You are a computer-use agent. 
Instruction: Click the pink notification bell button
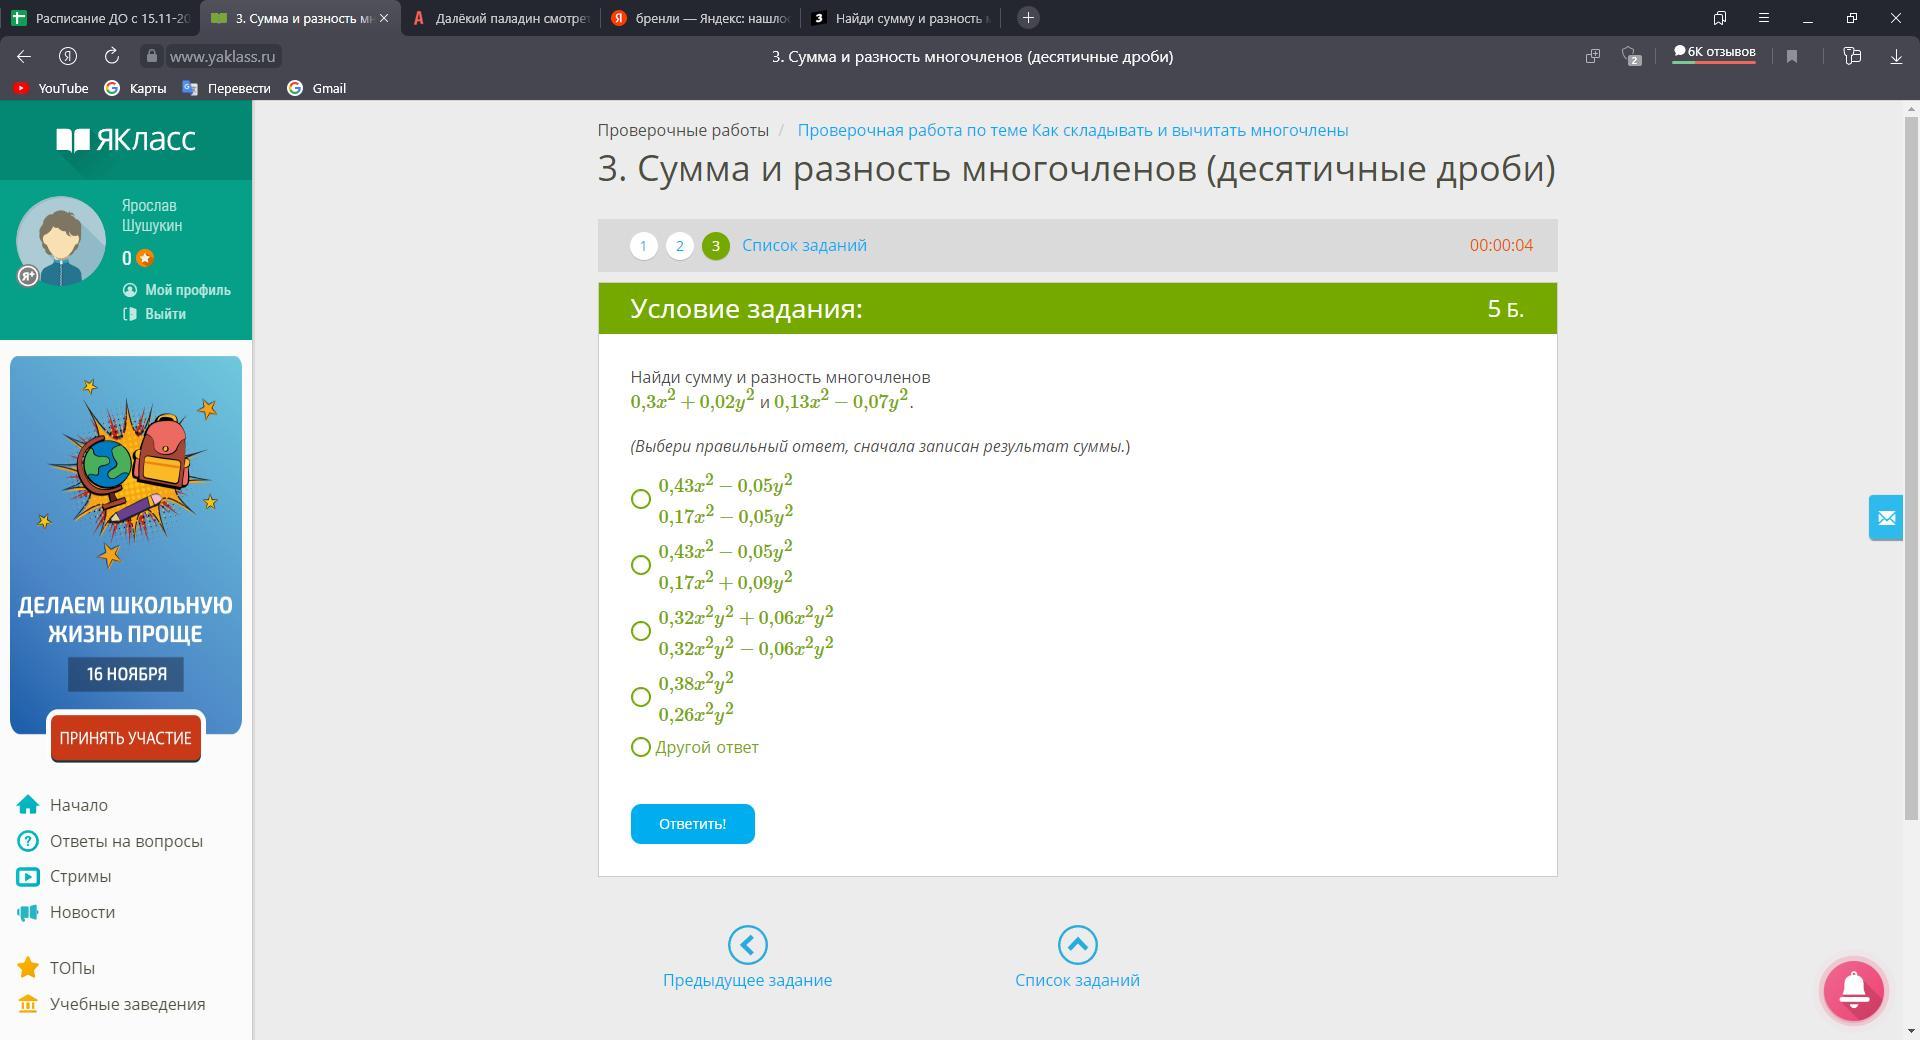tap(1854, 989)
